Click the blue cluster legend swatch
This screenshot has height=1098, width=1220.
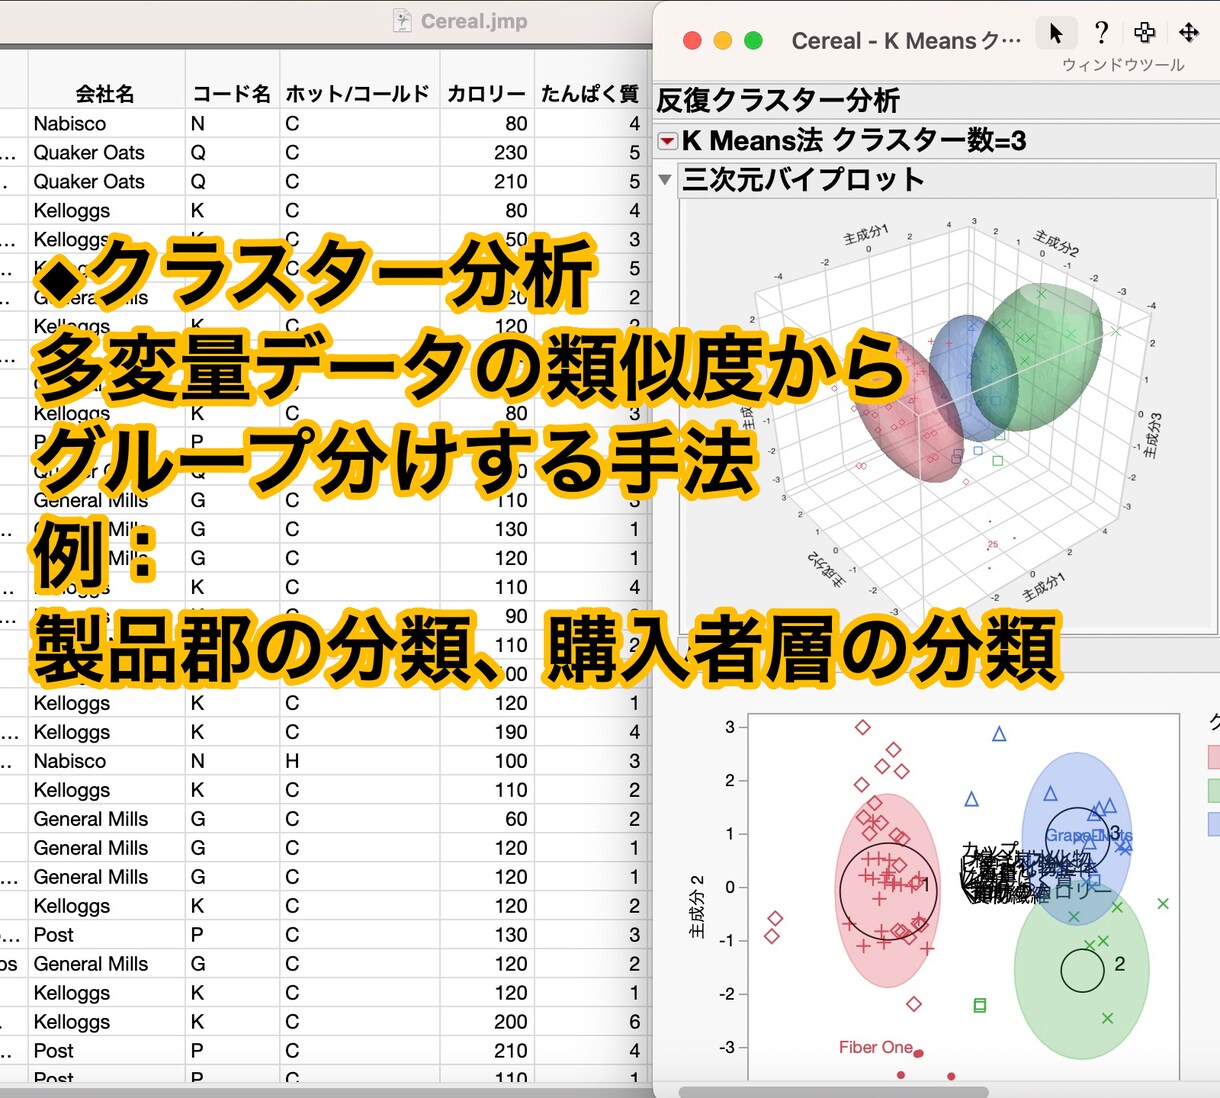click(x=1214, y=823)
